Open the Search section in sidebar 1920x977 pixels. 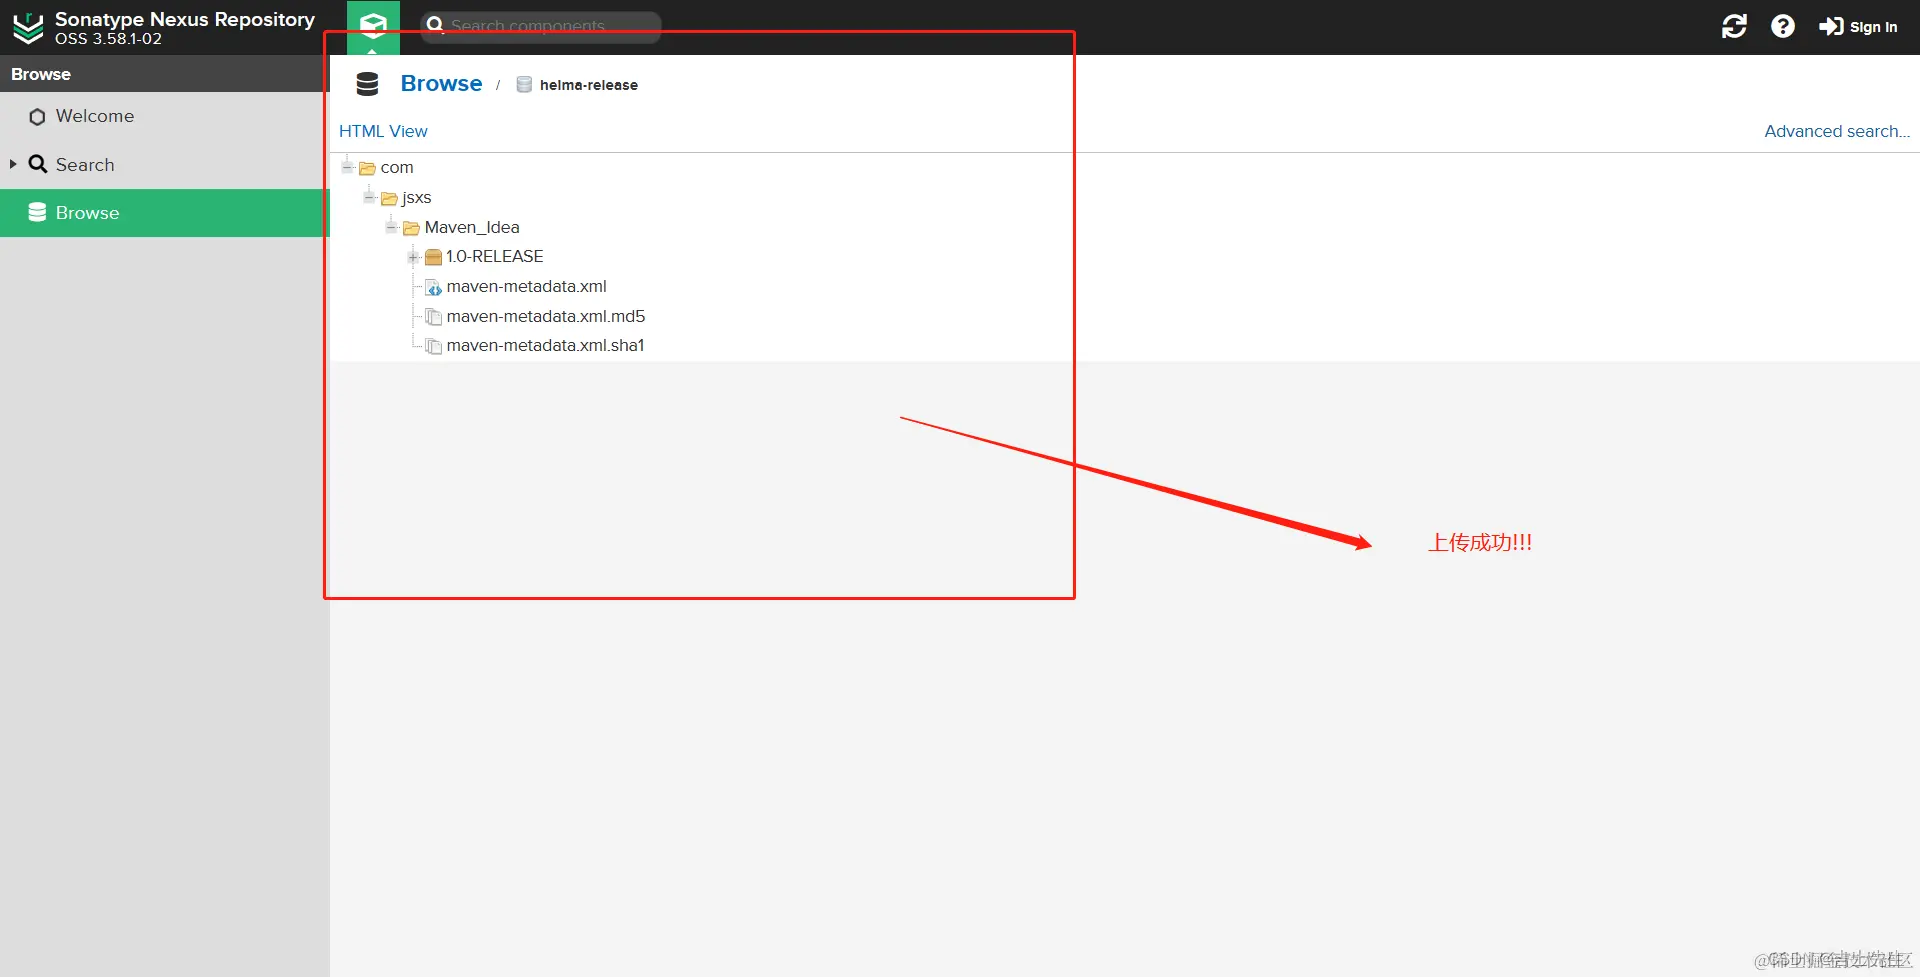pyautogui.click(x=165, y=165)
